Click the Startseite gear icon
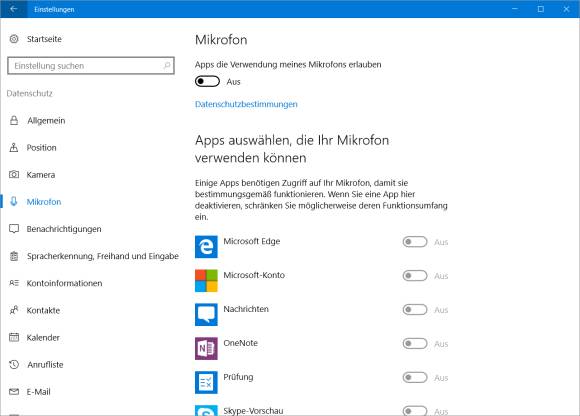The width and height of the screenshot is (580, 416). click(x=14, y=39)
